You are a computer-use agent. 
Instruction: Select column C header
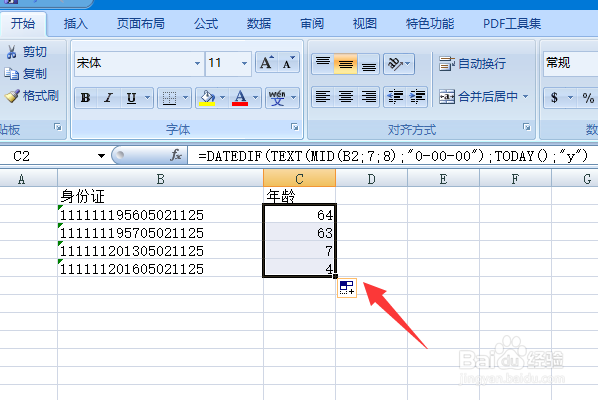coord(299,178)
